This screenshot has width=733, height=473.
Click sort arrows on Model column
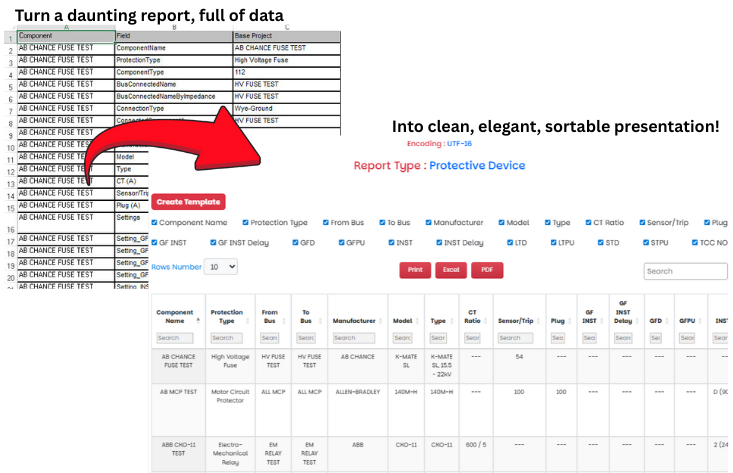click(416, 320)
